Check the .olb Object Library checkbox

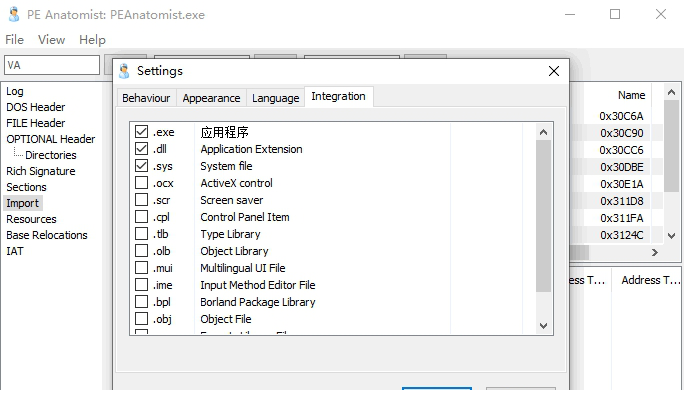[x=141, y=251]
